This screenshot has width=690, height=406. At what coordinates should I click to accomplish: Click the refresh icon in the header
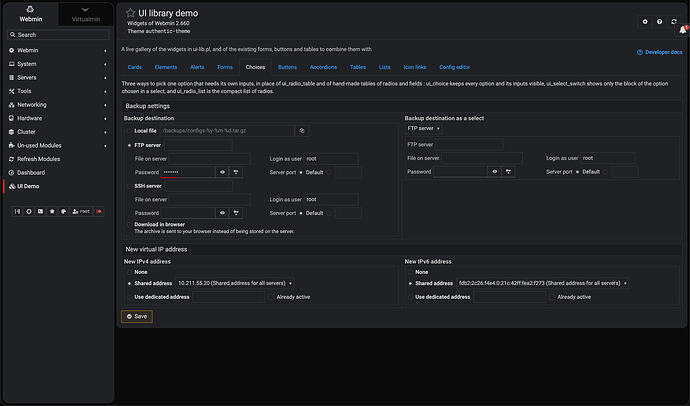[x=674, y=22]
